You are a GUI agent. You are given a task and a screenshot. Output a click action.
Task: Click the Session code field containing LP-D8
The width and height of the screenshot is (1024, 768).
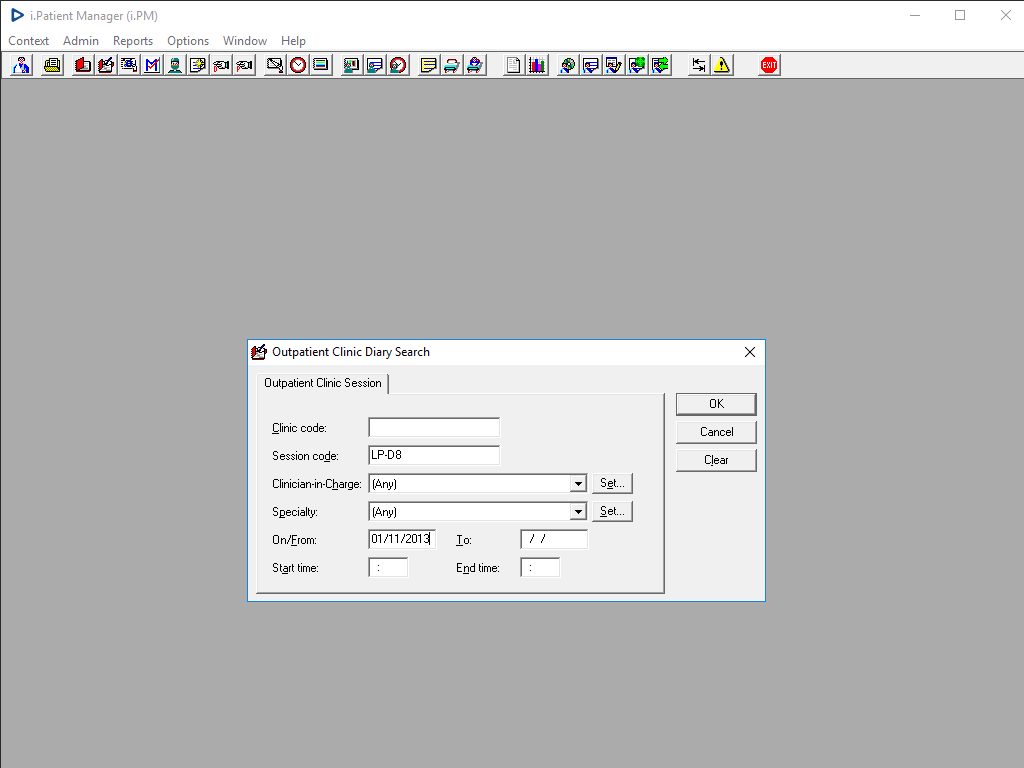coord(434,455)
